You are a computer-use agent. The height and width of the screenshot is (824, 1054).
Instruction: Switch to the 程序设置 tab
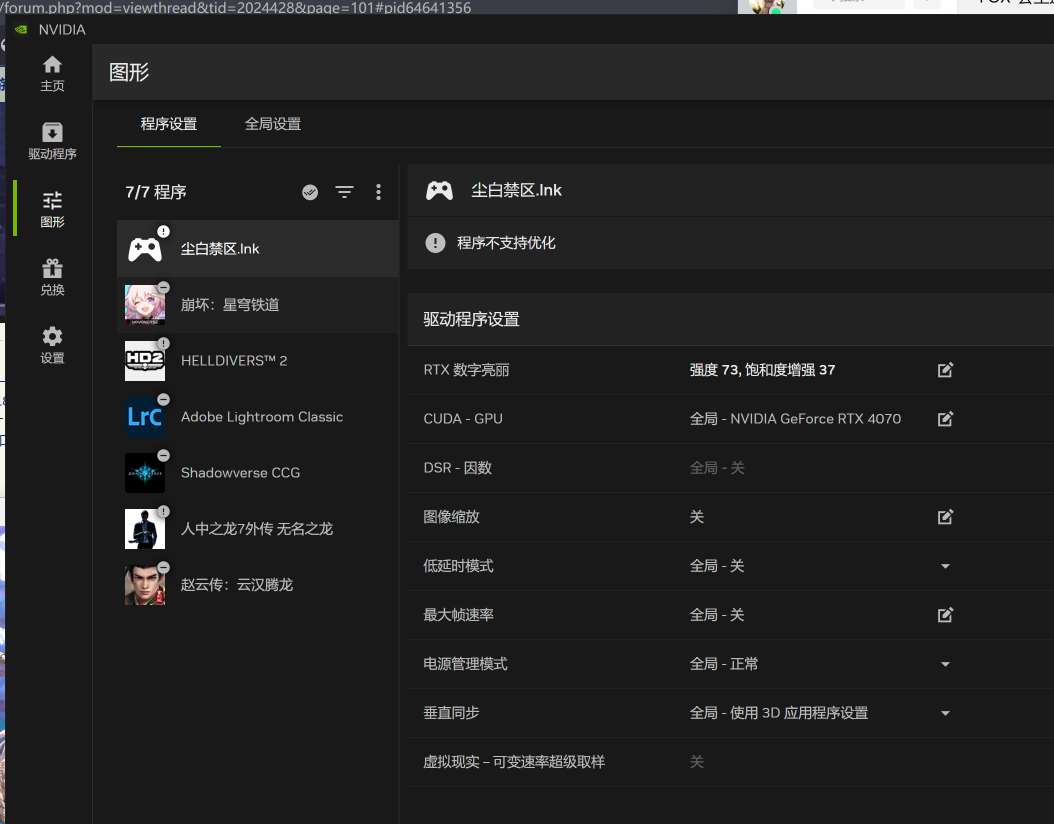169,124
